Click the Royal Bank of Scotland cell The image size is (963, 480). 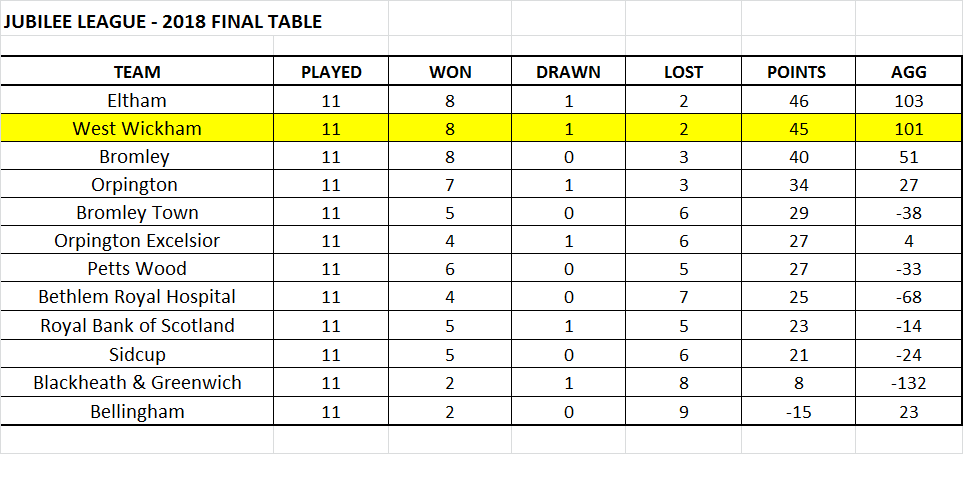[x=137, y=325]
